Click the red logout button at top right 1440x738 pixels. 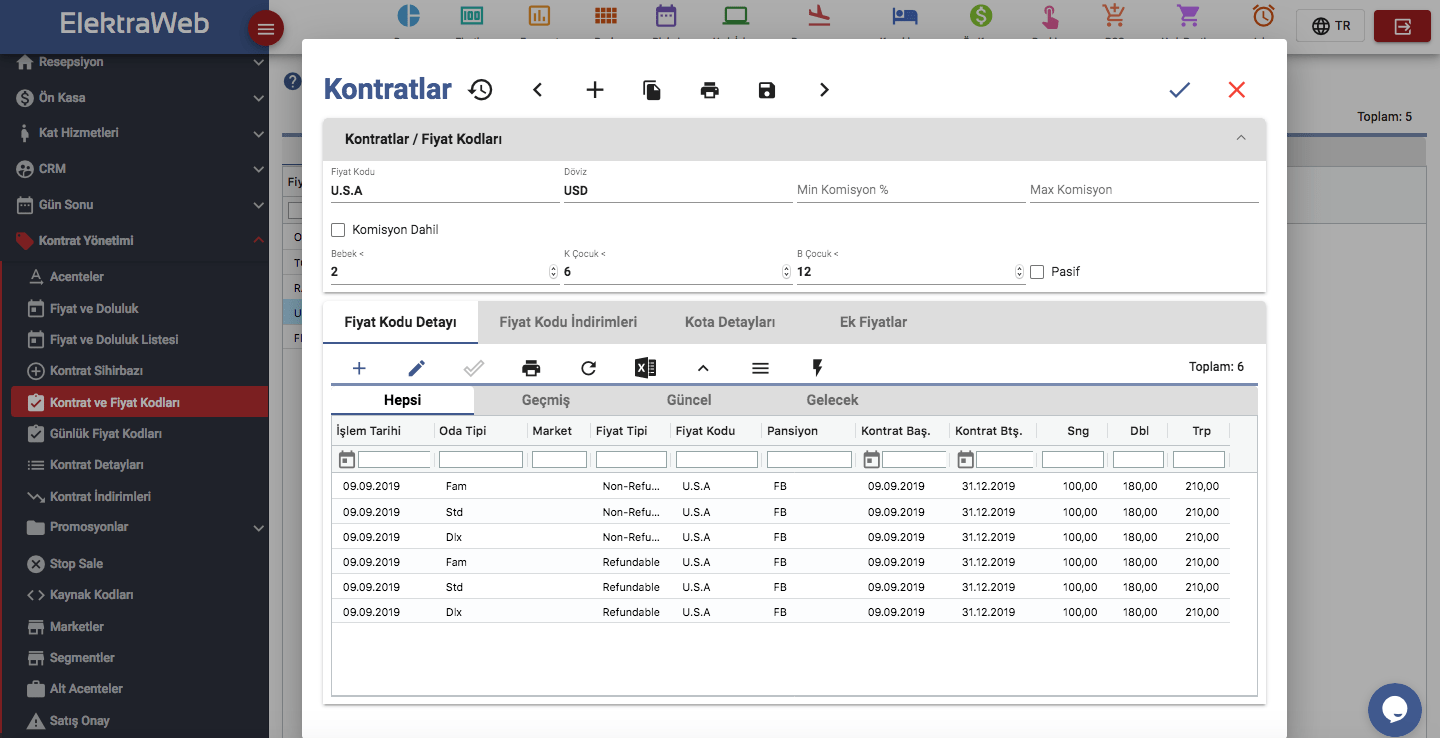click(x=1402, y=26)
